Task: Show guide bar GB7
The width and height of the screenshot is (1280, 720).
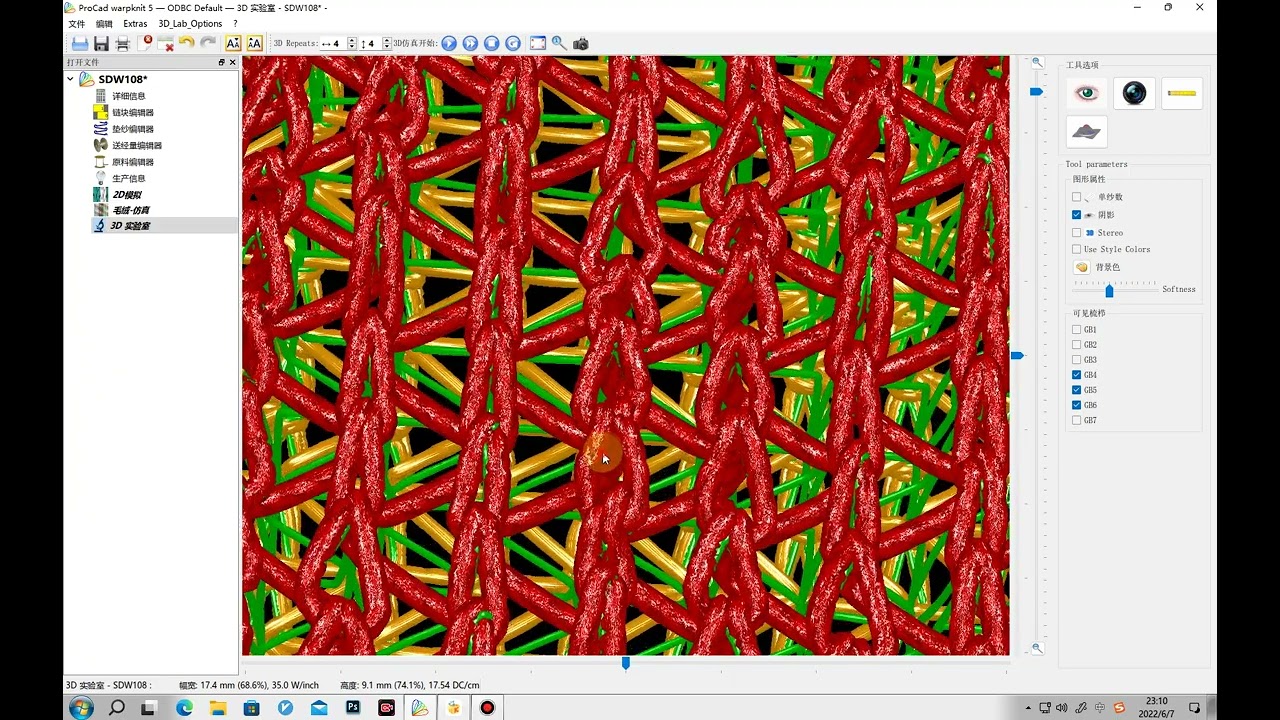Action: (1076, 420)
